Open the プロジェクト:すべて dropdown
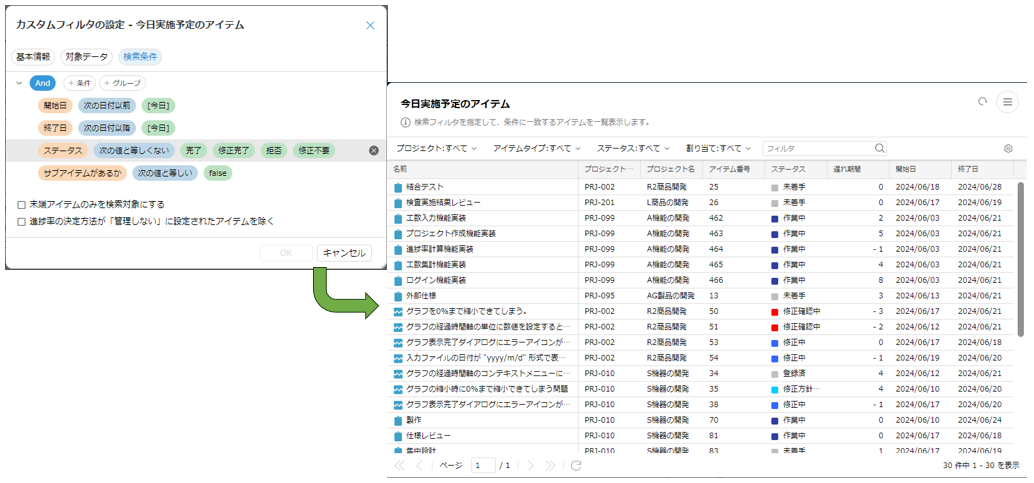 (x=436, y=149)
